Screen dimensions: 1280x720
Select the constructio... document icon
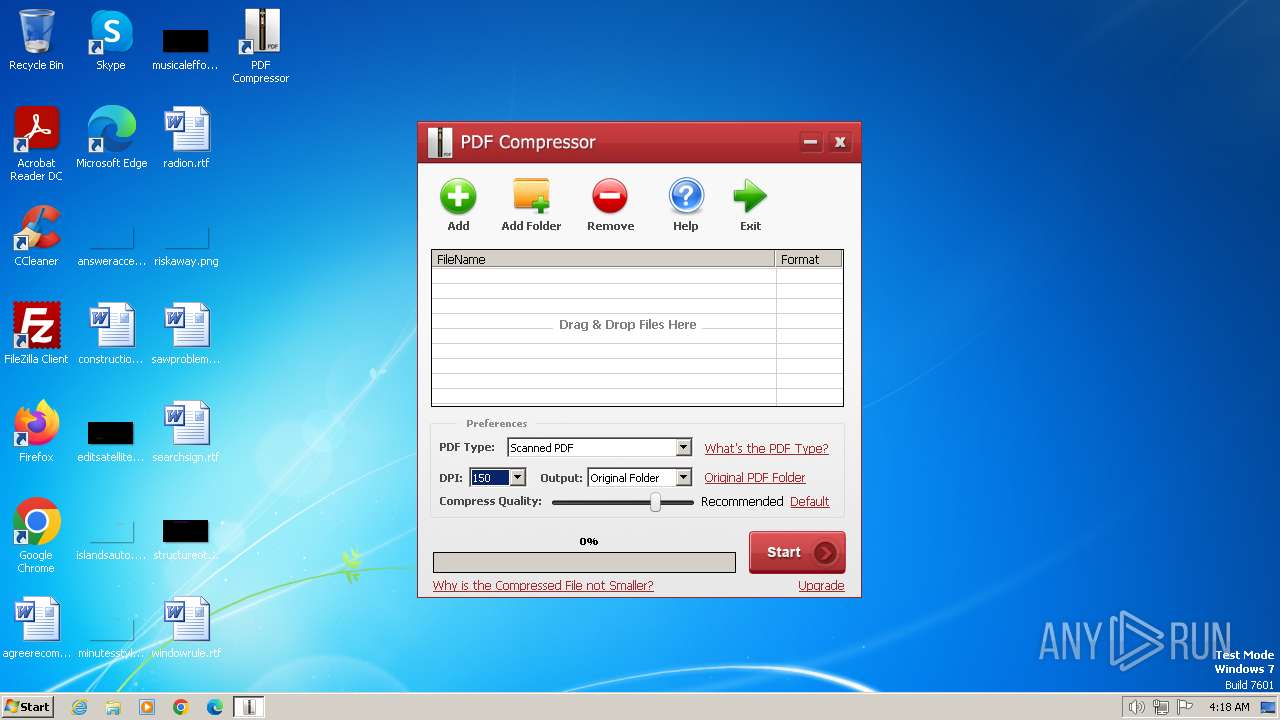(x=111, y=334)
